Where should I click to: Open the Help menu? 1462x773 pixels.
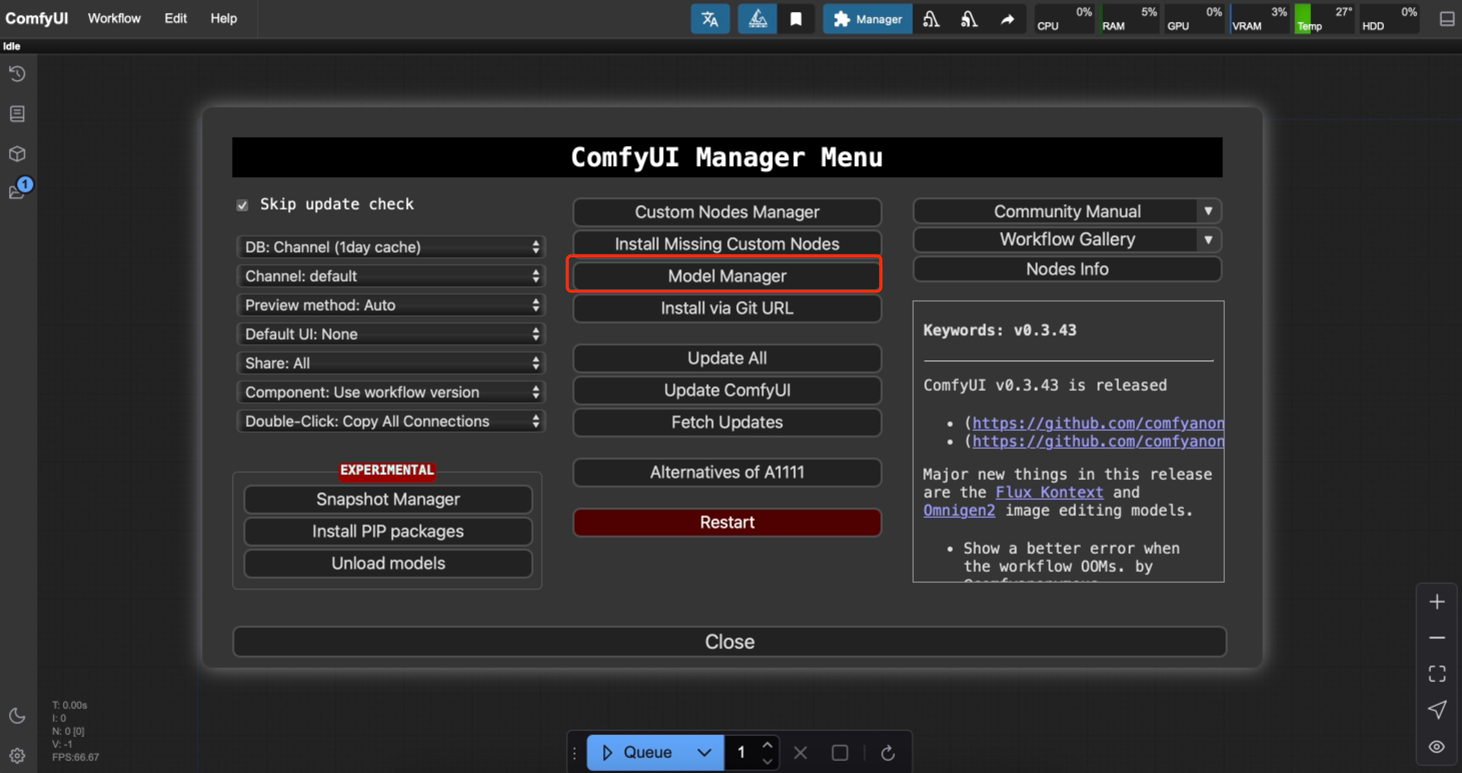[x=223, y=18]
